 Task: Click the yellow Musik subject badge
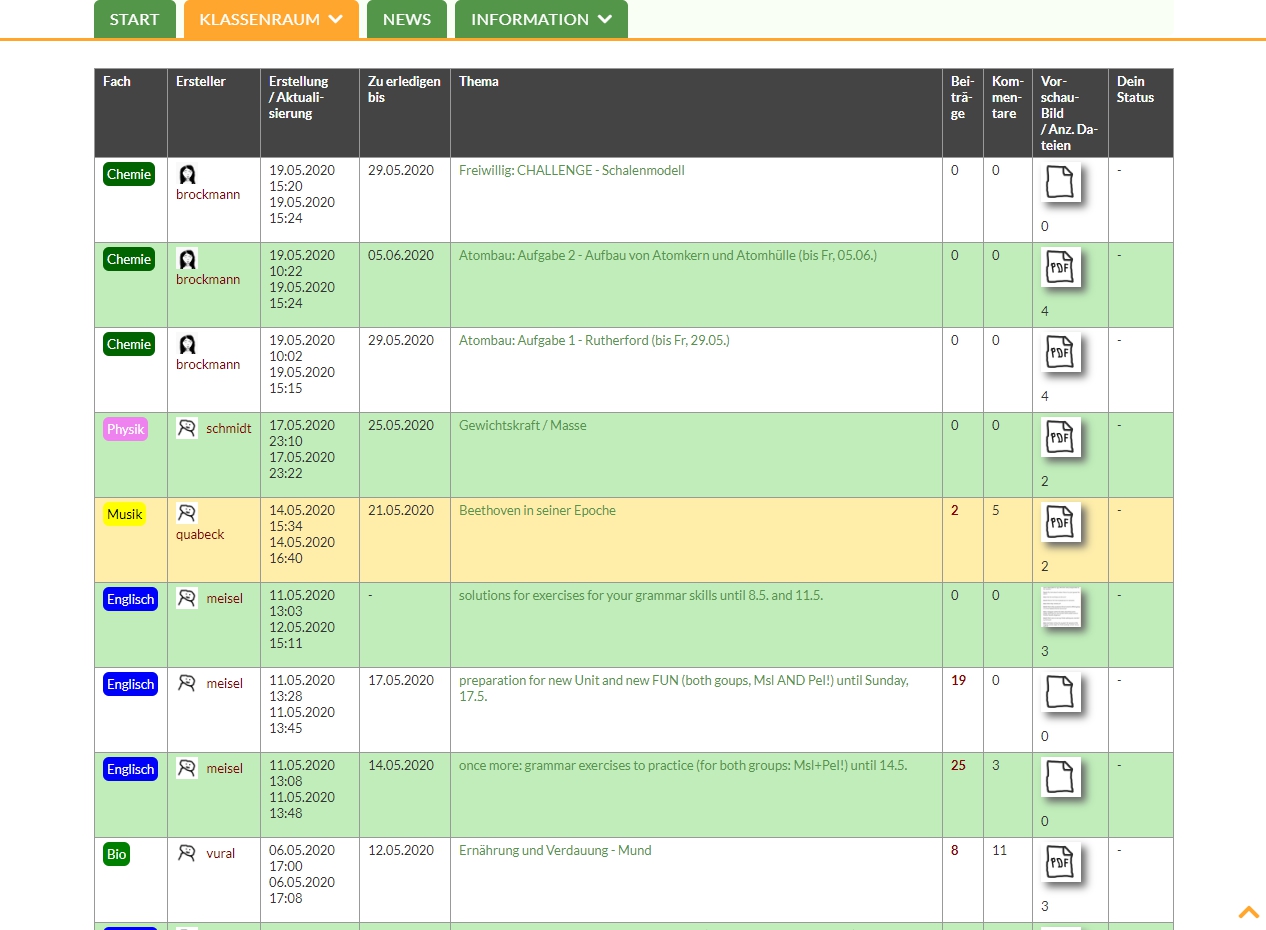coord(125,514)
